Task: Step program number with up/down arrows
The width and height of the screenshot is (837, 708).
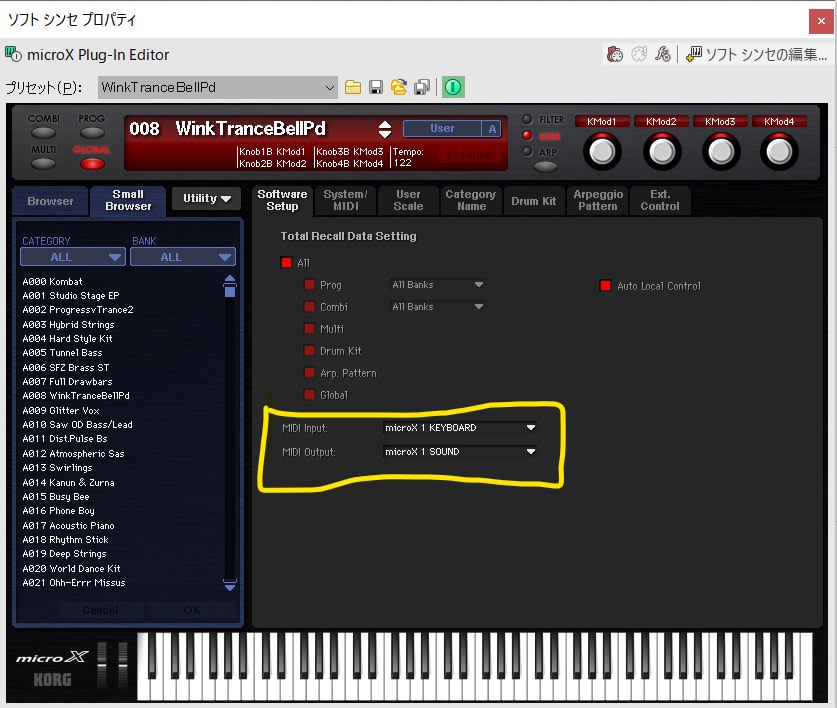Action: (385, 129)
